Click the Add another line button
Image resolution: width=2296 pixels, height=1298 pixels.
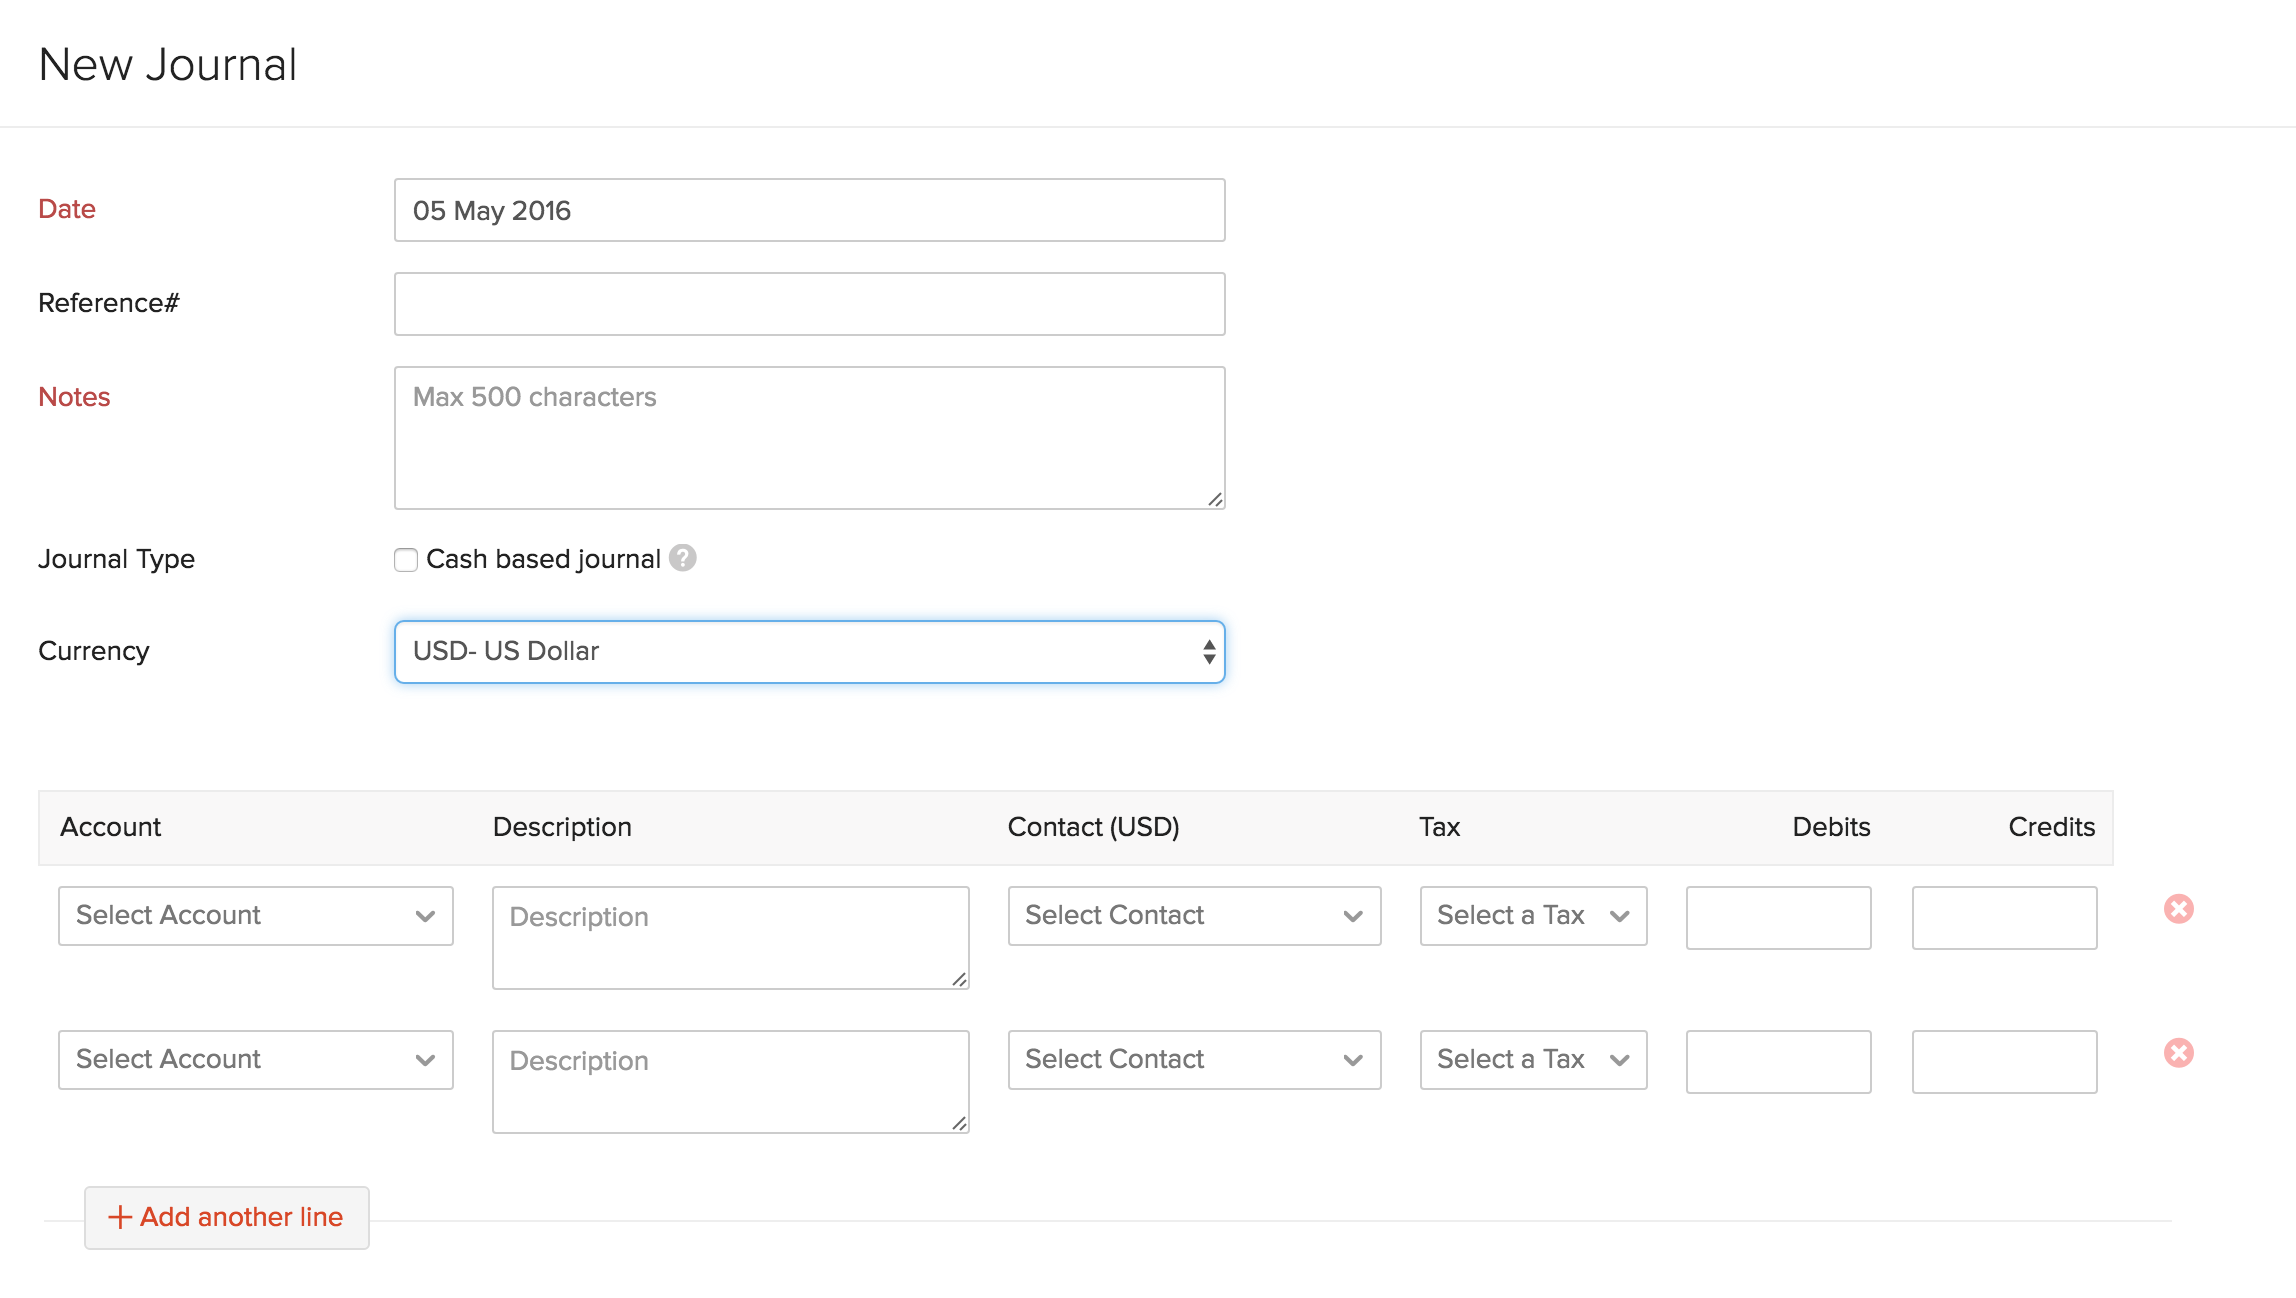point(227,1217)
